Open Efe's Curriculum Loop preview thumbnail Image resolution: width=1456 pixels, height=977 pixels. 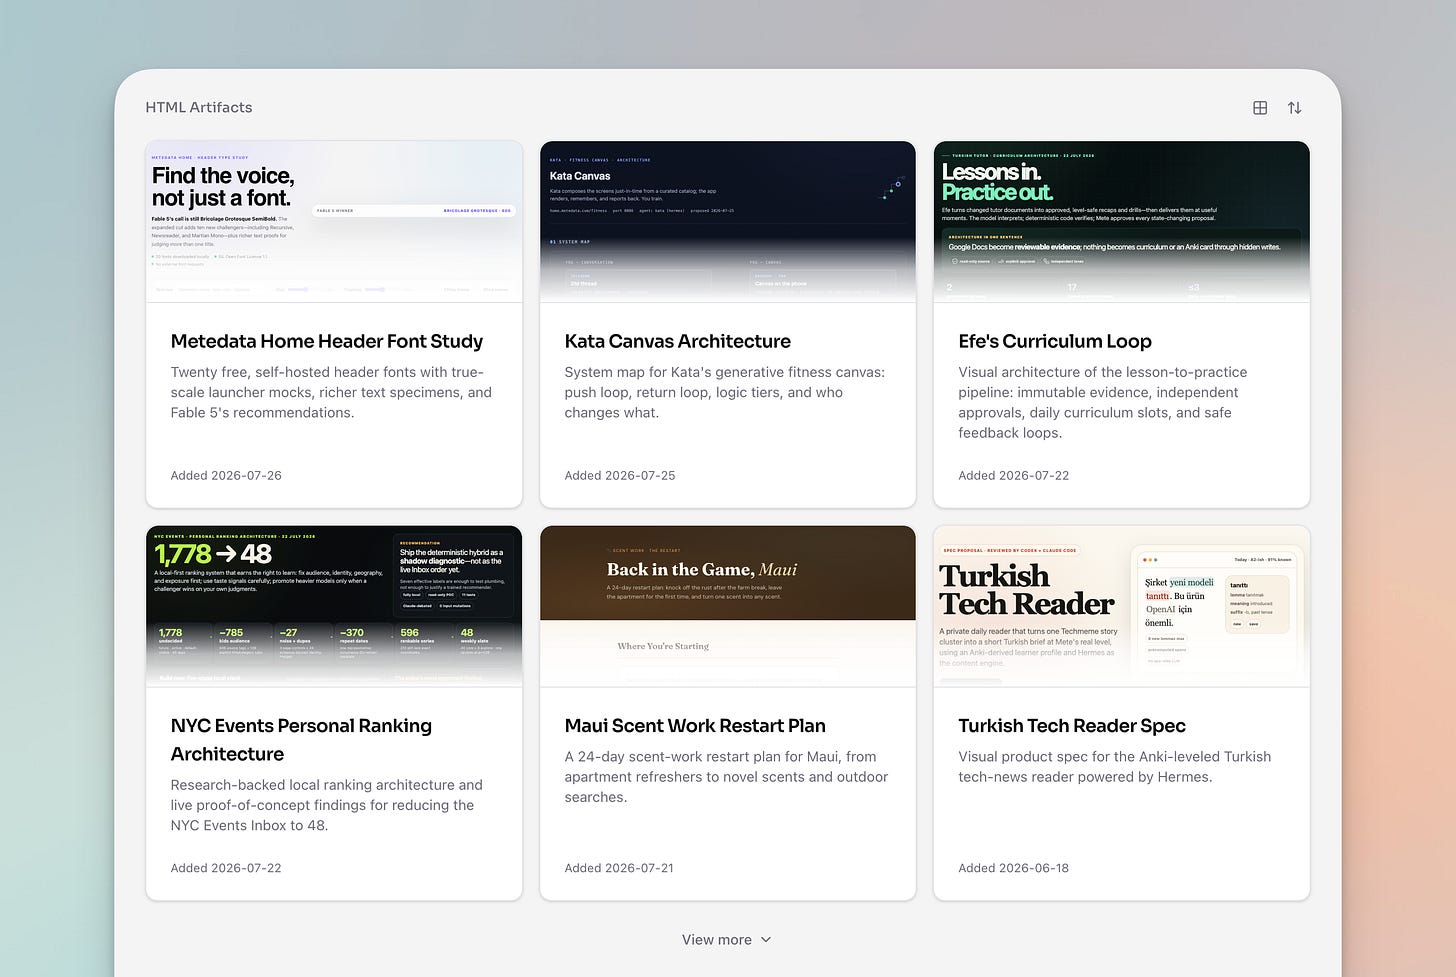(1121, 222)
